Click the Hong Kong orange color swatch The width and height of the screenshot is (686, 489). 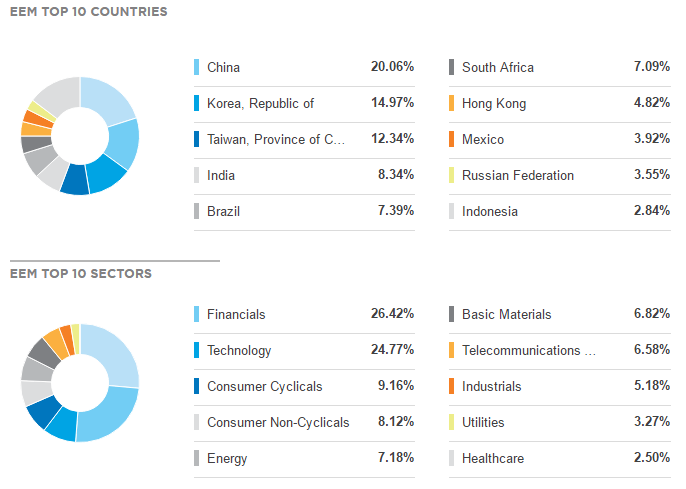[x=452, y=103]
